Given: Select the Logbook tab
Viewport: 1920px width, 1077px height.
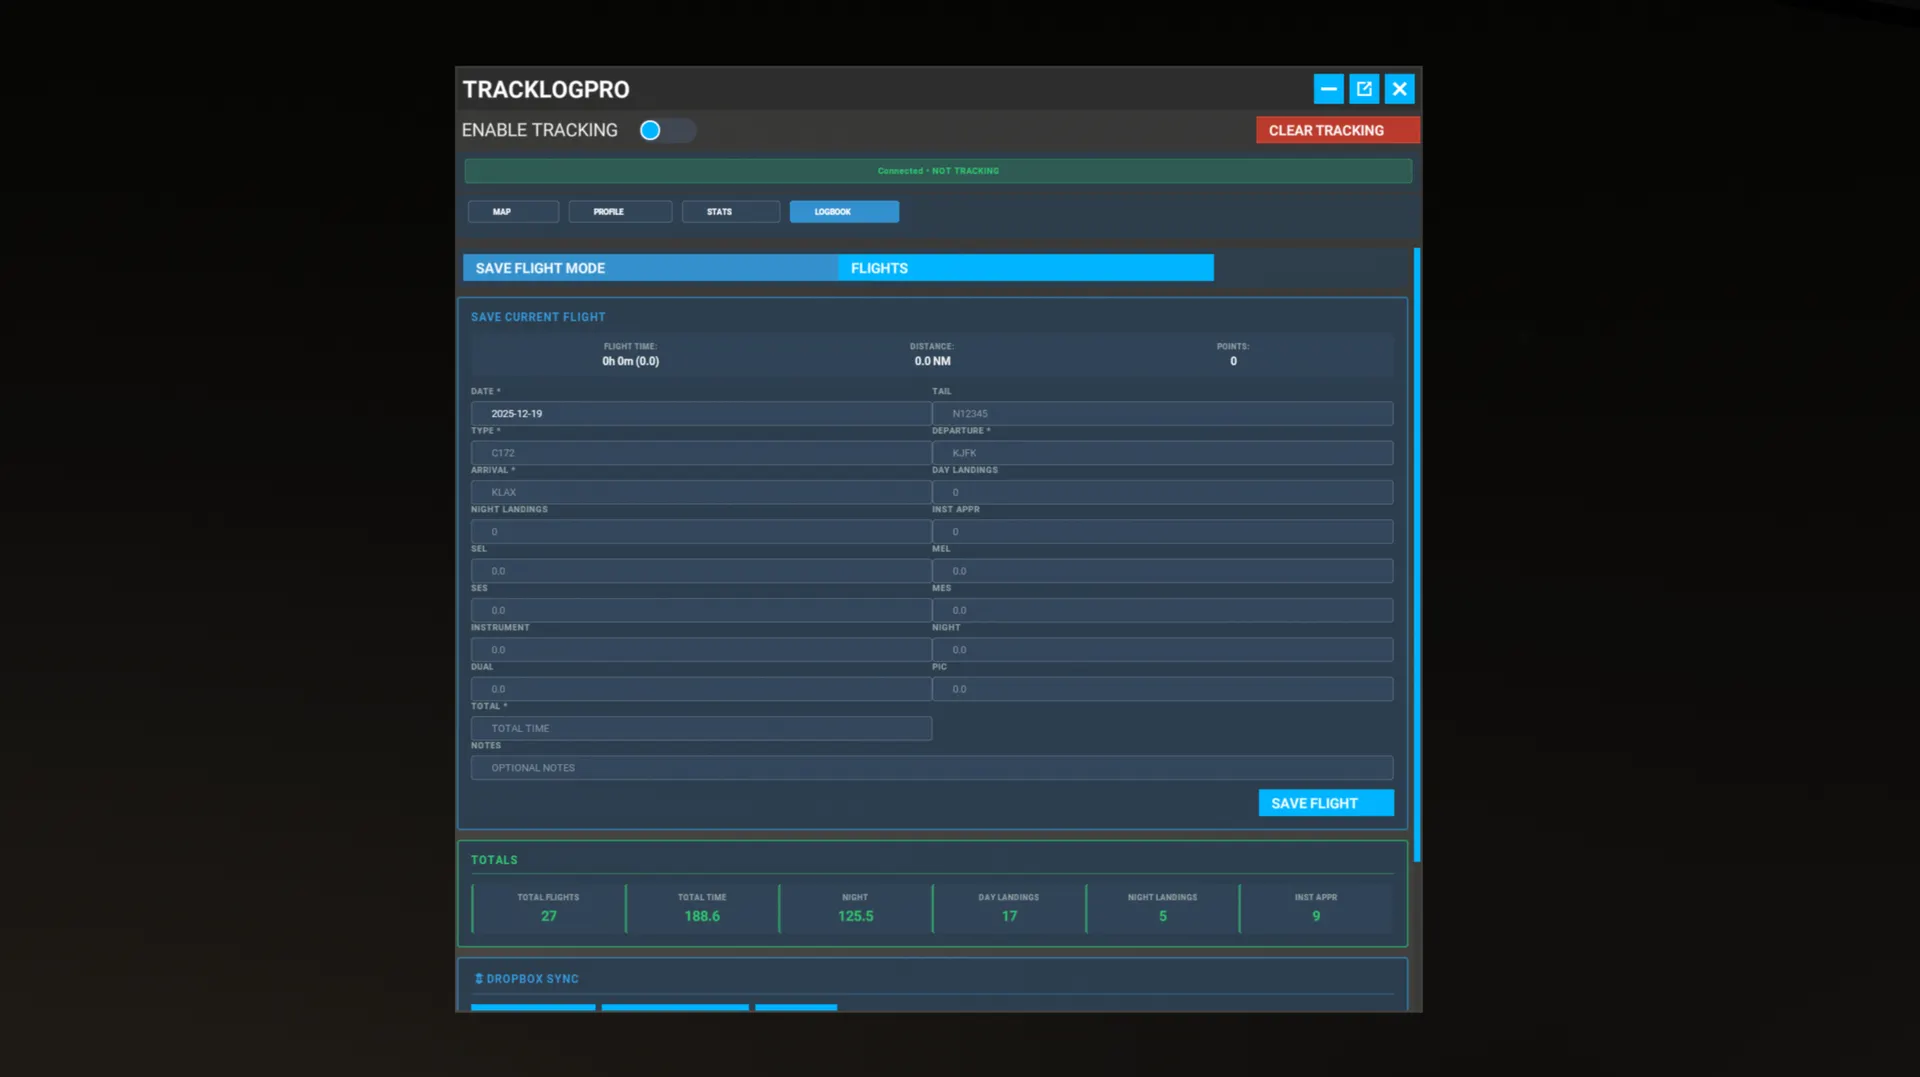Looking at the screenshot, I should (843, 212).
